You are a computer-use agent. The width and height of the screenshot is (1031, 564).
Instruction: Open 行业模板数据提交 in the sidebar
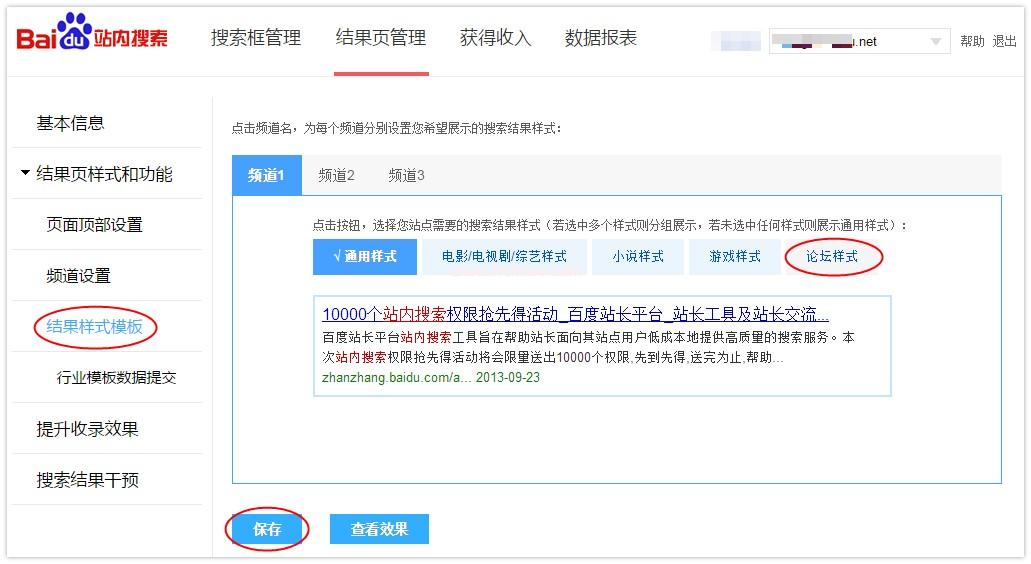point(116,377)
